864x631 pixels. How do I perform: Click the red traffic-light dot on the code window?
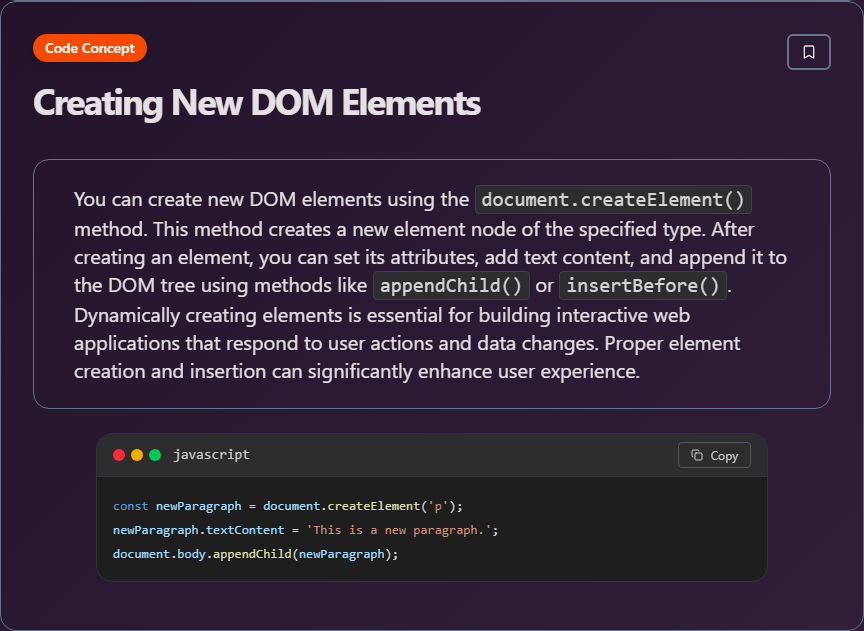point(119,454)
